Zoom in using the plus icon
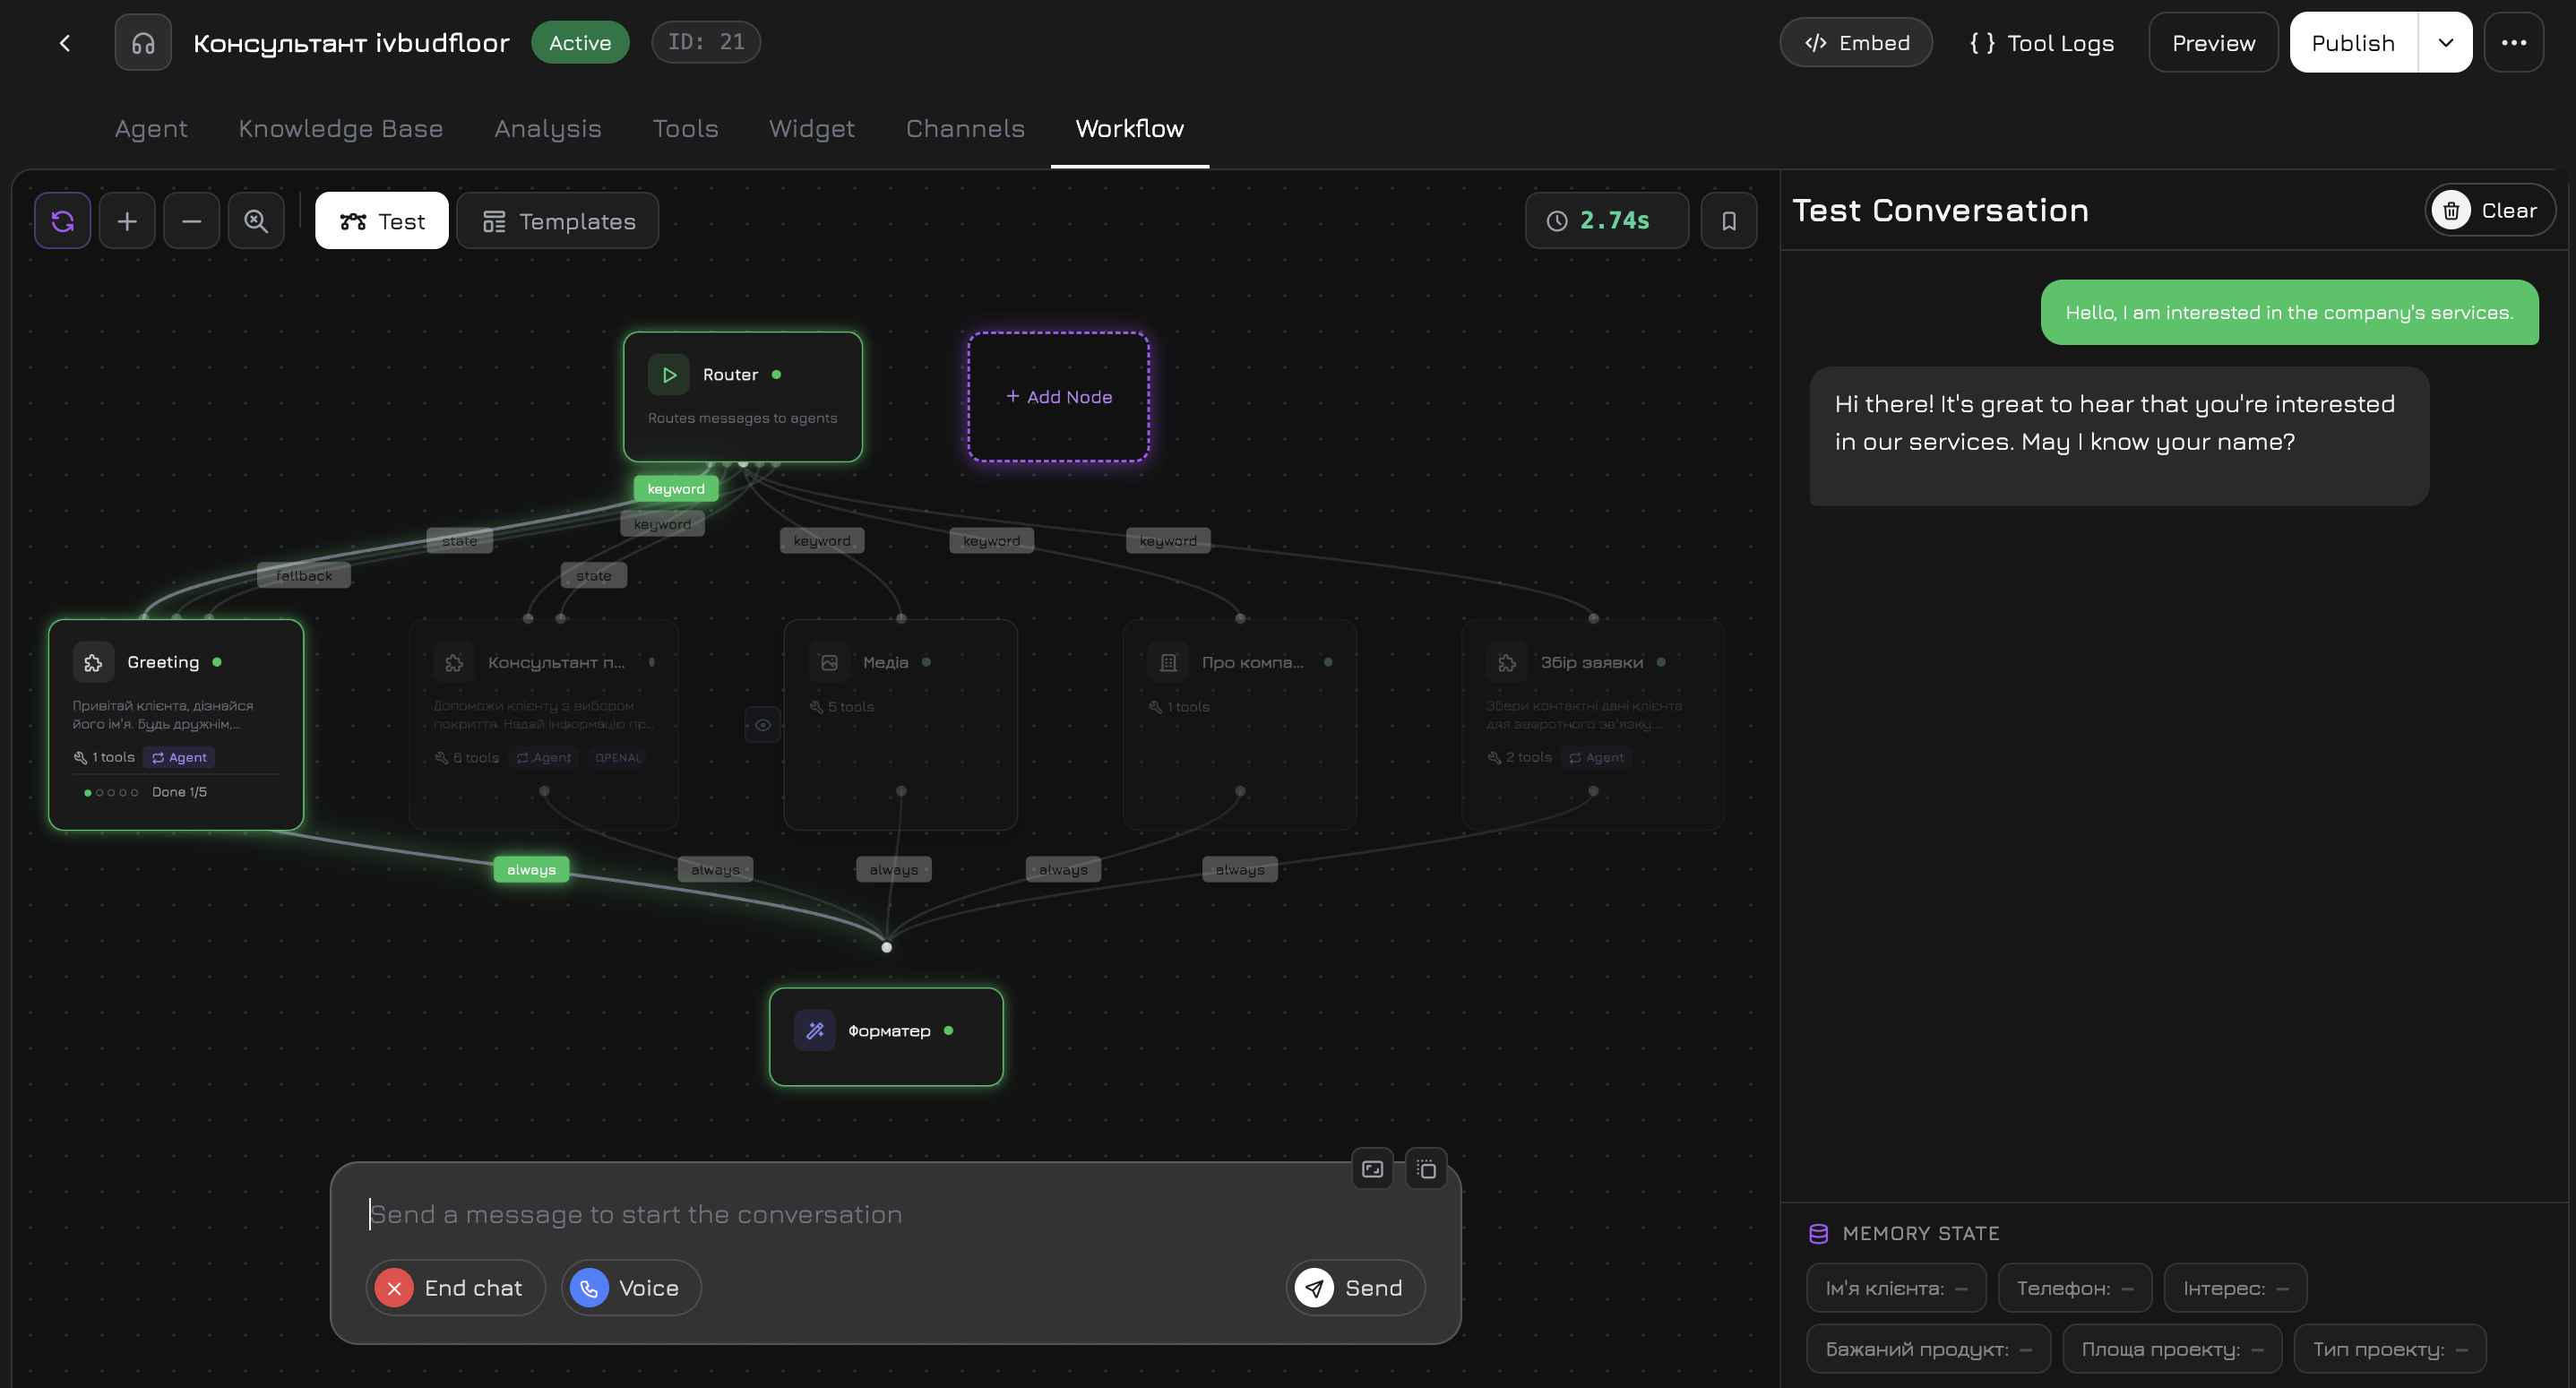 tap(127, 220)
